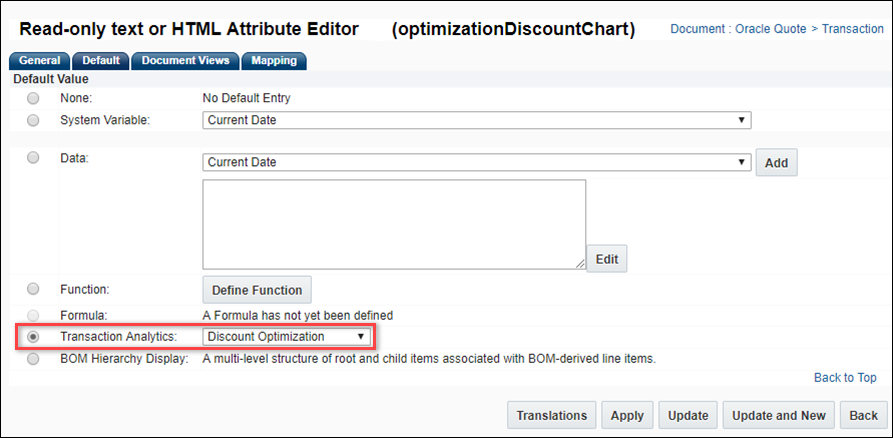The width and height of the screenshot is (893, 438).
Task: Click the Add button beside Data
Action: click(x=776, y=163)
